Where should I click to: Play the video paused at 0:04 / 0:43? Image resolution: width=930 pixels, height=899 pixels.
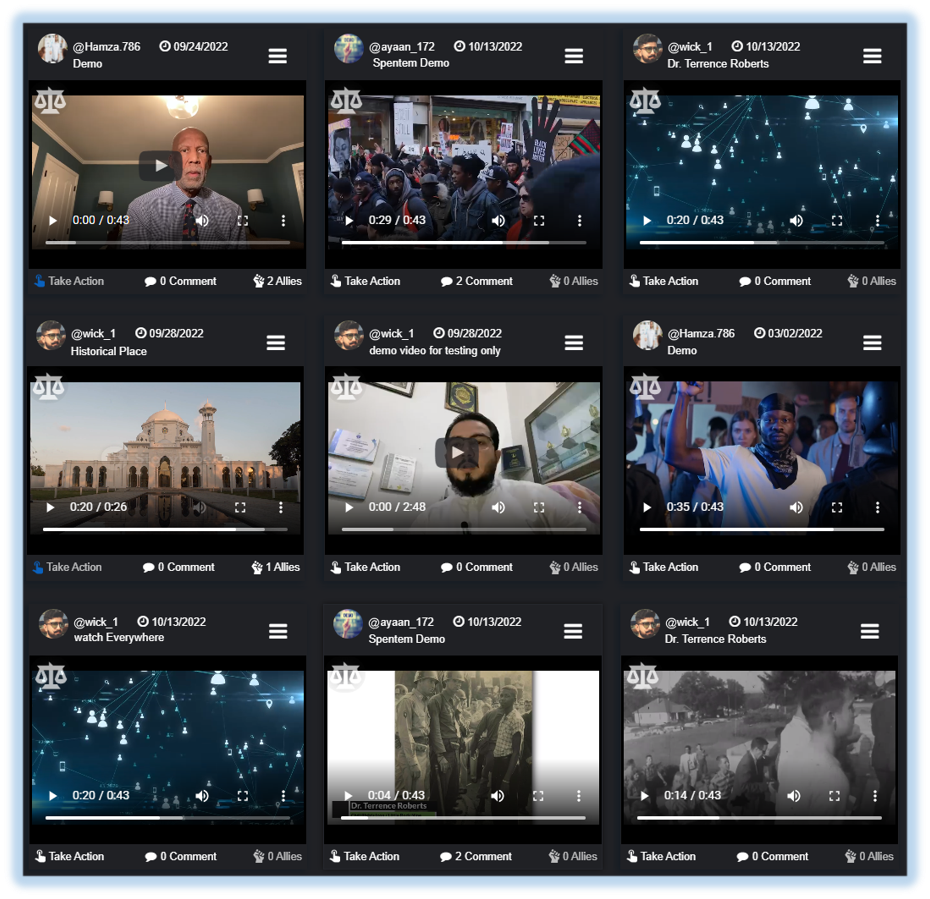pyautogui.click(x=348, y=796)
